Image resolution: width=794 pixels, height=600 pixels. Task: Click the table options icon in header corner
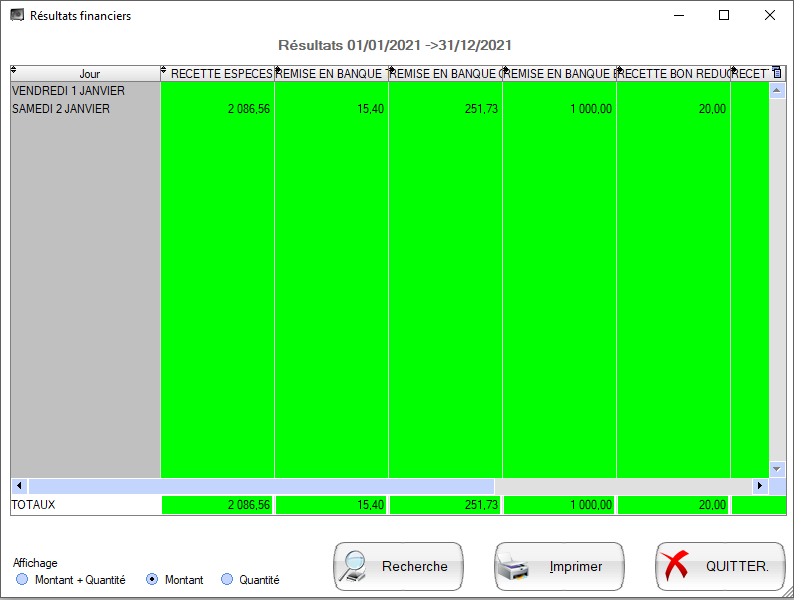tap(777, 73)
